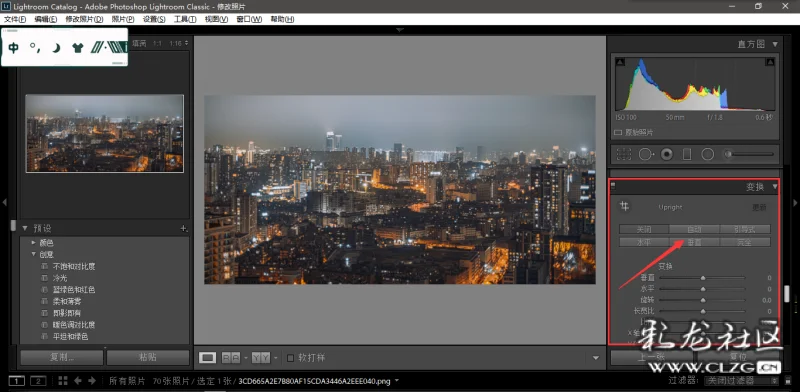
Task: Collapse the right panel group arrow
Action: coord(795,203)
